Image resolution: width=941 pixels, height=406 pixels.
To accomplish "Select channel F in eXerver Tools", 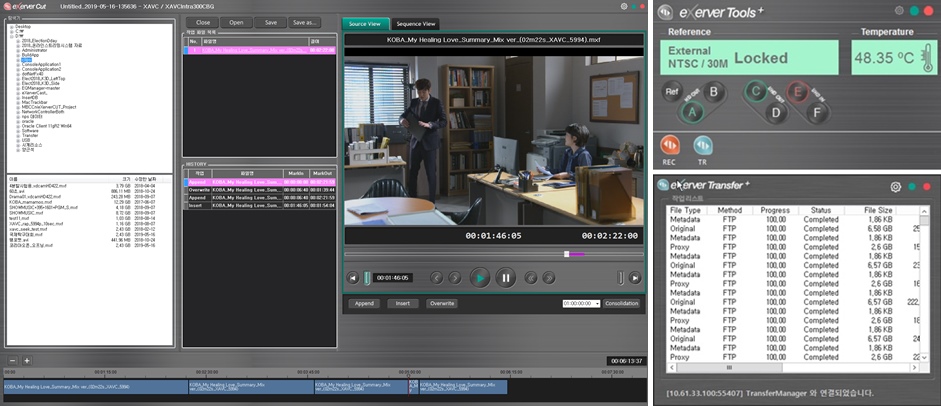I will pos(817,112).
